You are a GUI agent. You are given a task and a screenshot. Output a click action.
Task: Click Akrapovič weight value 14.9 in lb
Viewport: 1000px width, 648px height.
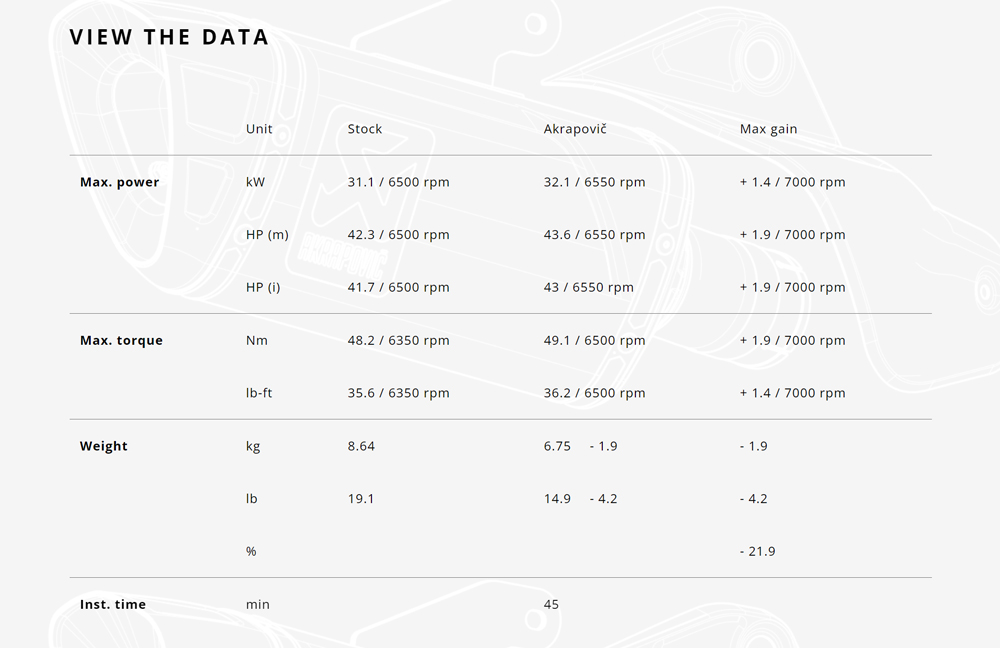coord(557,499)
